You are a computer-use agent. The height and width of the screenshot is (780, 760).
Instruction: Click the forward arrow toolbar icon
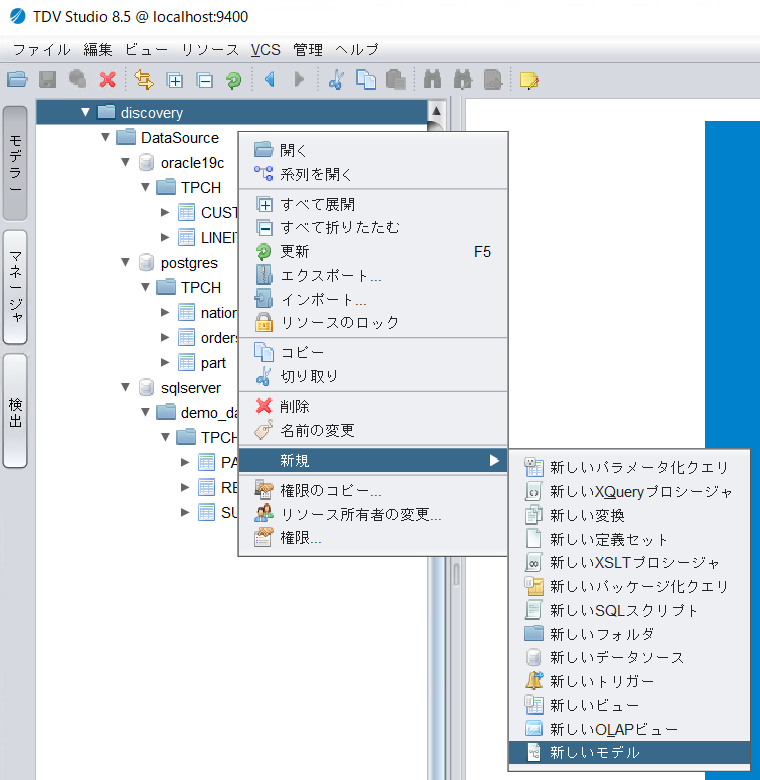click(x=299, y=79)
